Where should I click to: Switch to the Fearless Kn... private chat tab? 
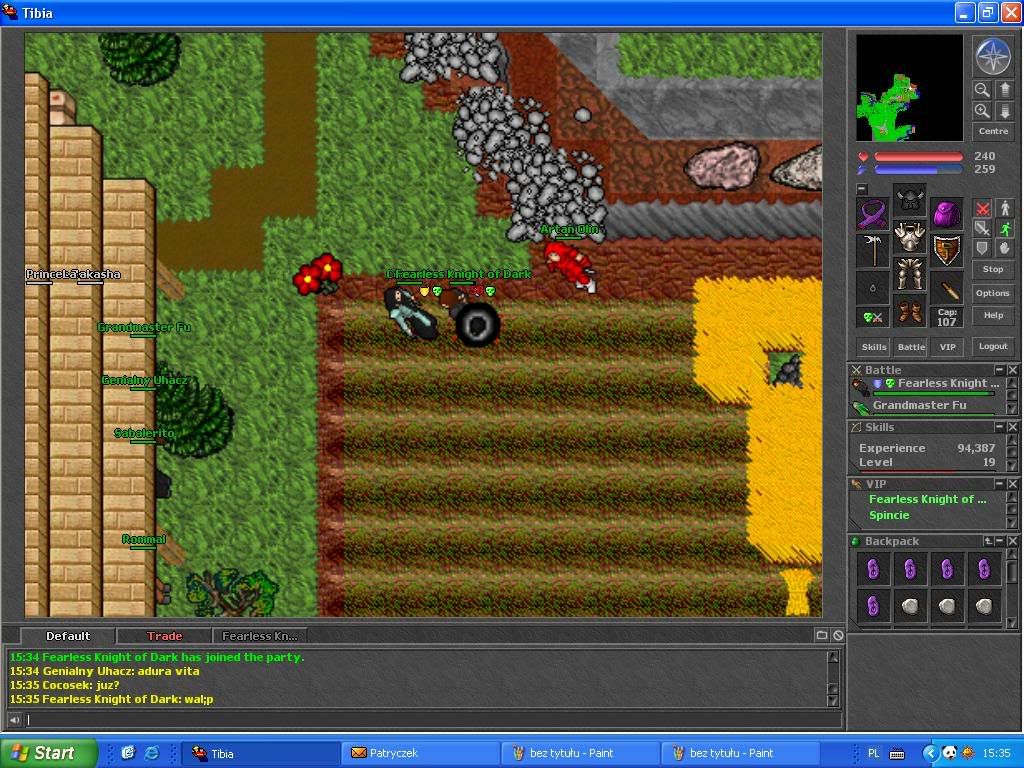pos(260,636)
